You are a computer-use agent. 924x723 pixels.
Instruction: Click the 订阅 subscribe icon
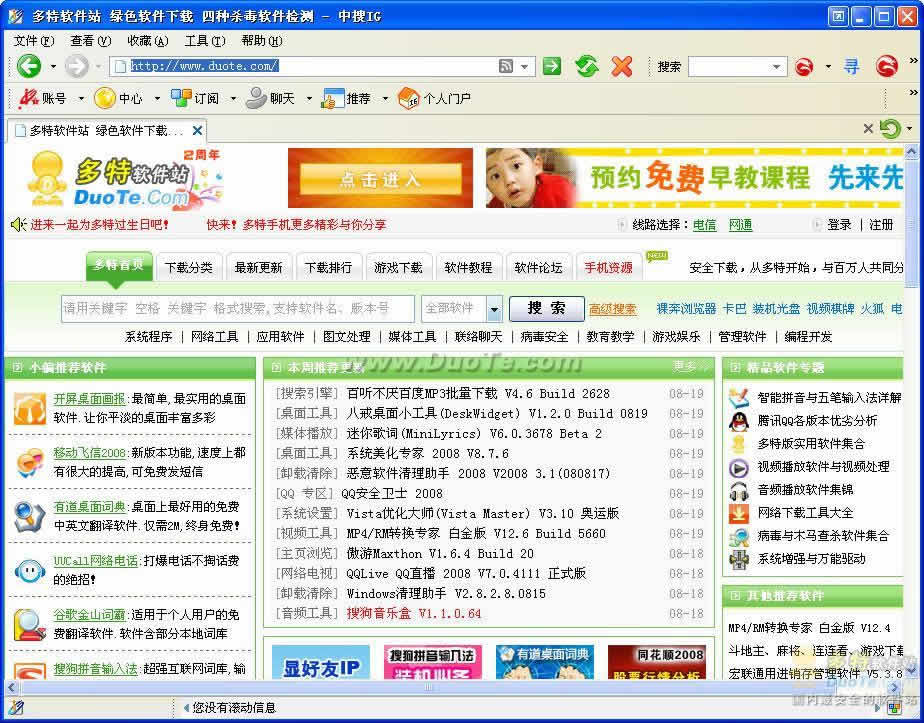(181, 98)
